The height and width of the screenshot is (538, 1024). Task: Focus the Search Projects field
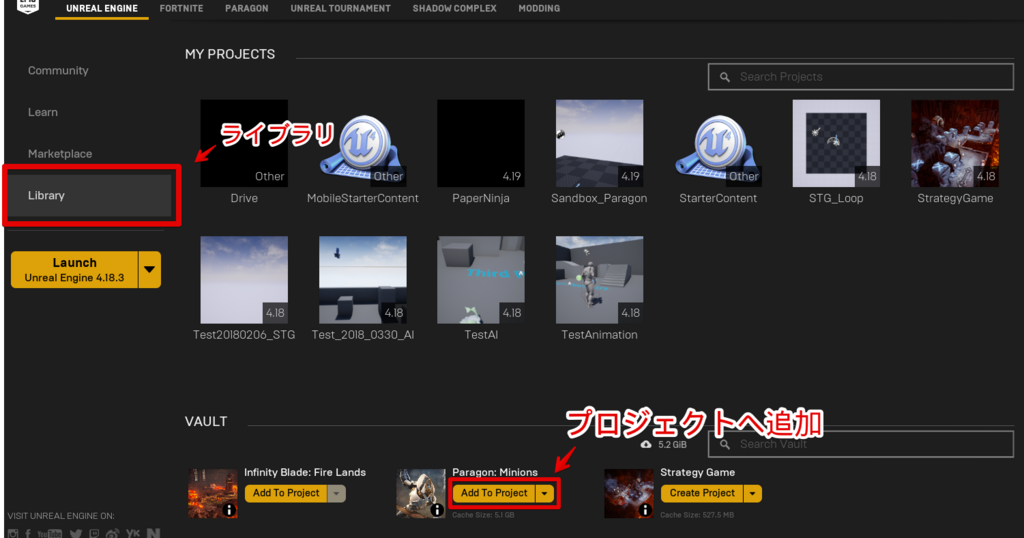861,77
